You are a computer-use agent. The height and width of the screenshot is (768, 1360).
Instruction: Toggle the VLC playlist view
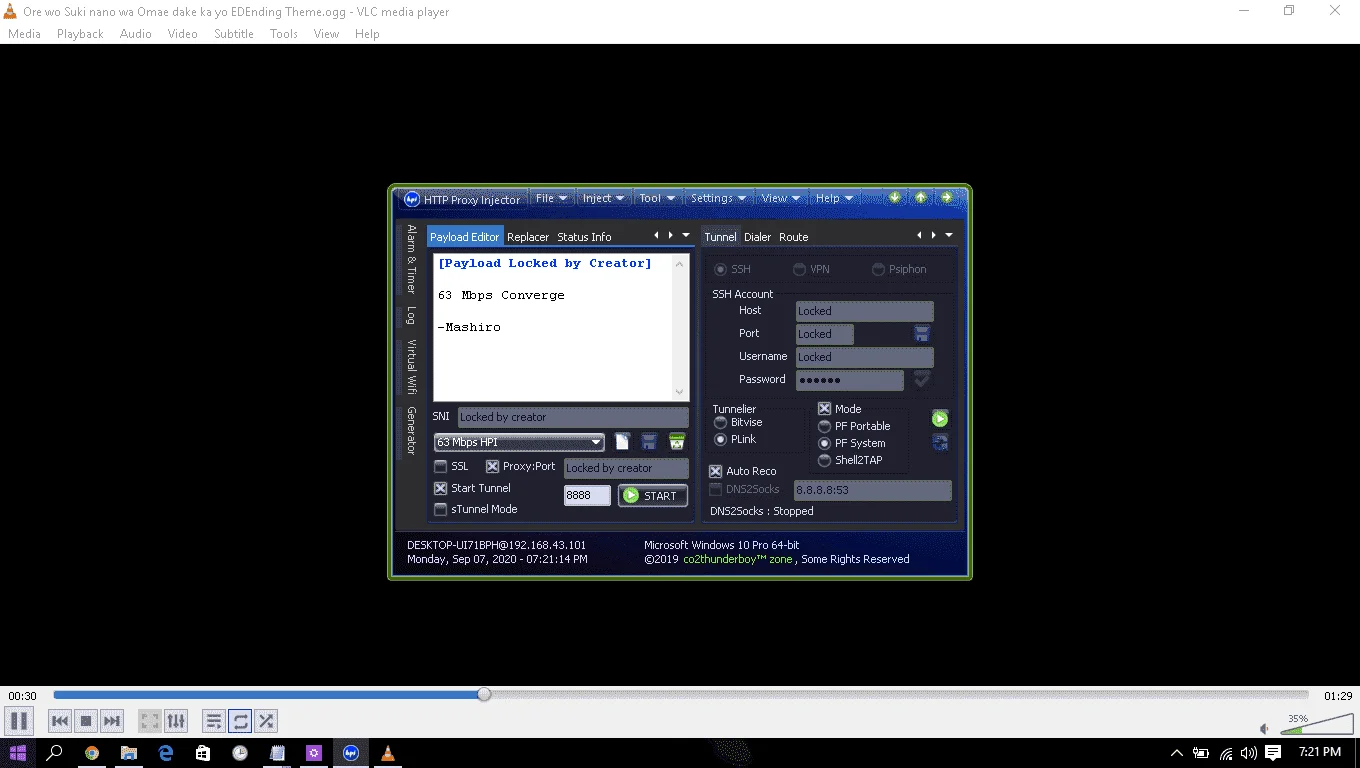[213, 720]
